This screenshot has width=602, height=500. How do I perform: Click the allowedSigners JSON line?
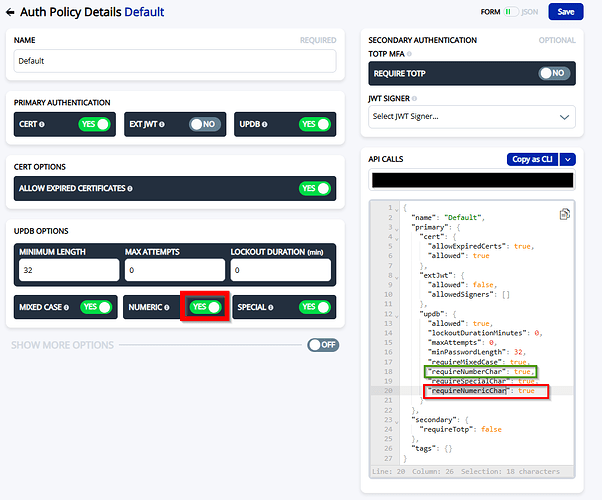pos(468,295)
